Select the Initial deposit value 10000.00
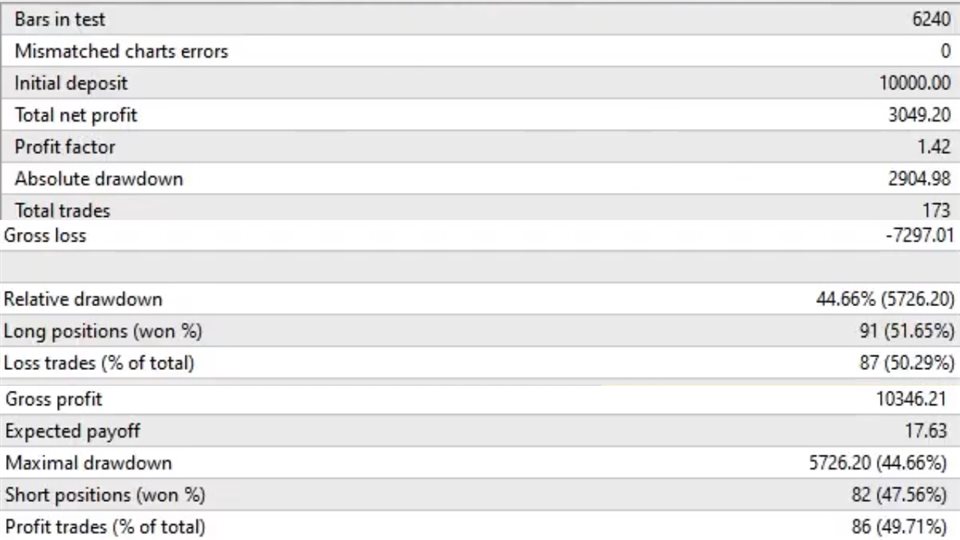960x540 pixels. pyautogui.click(x=915, y=83)
